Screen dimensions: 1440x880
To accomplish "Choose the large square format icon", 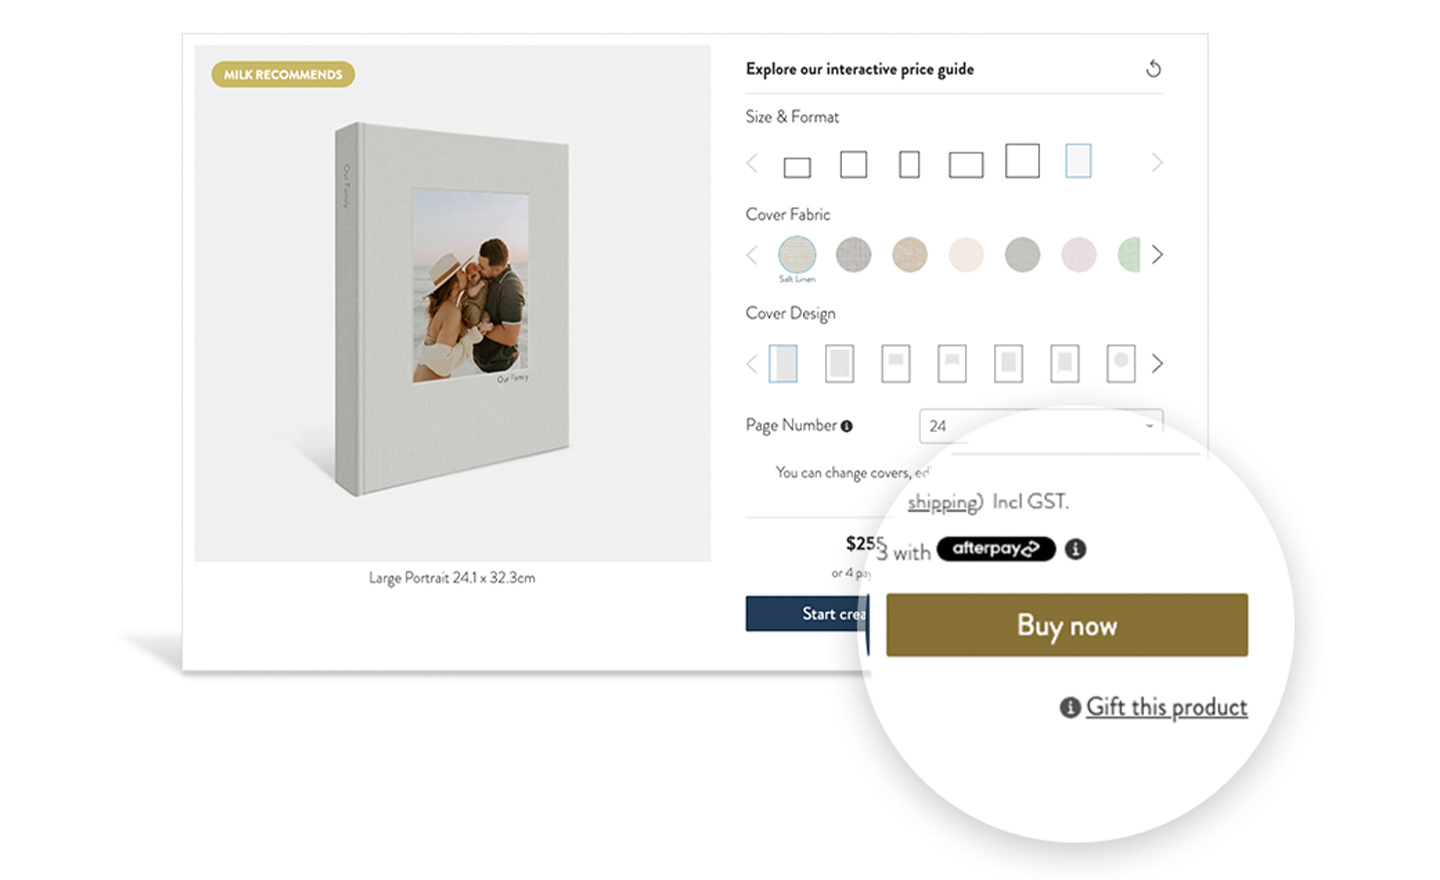I will (x=1022, y=161).
